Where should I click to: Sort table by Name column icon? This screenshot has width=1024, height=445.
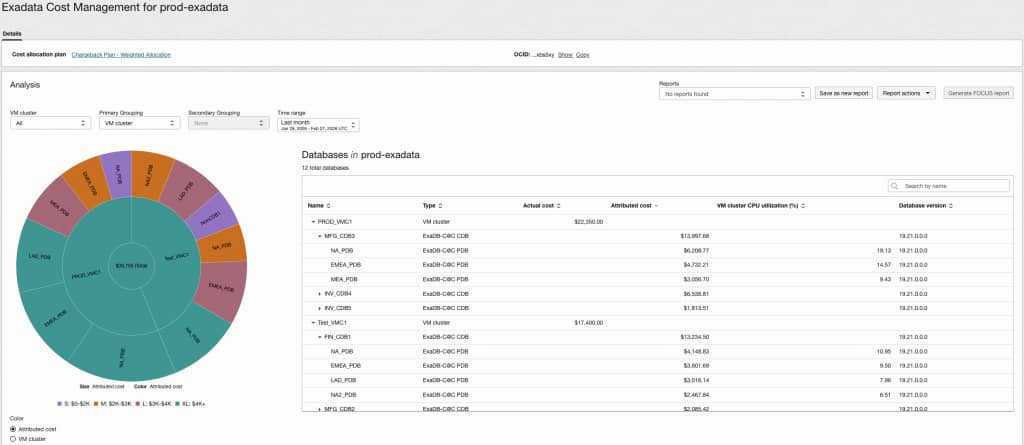[x=328, y=206]
